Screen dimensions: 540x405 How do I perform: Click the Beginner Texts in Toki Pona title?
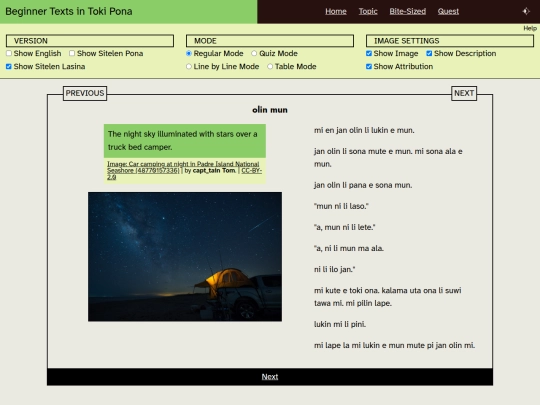click(x=69, y=11)
